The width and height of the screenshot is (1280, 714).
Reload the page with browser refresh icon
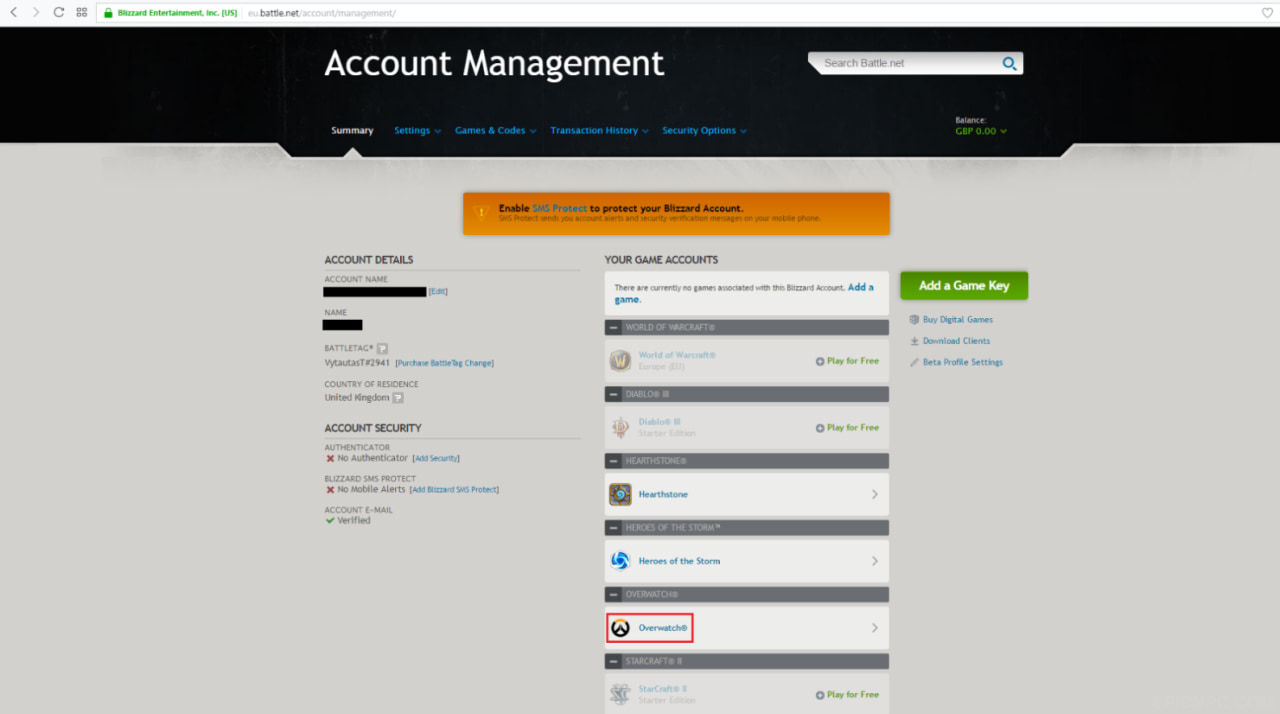coord(58,12)
